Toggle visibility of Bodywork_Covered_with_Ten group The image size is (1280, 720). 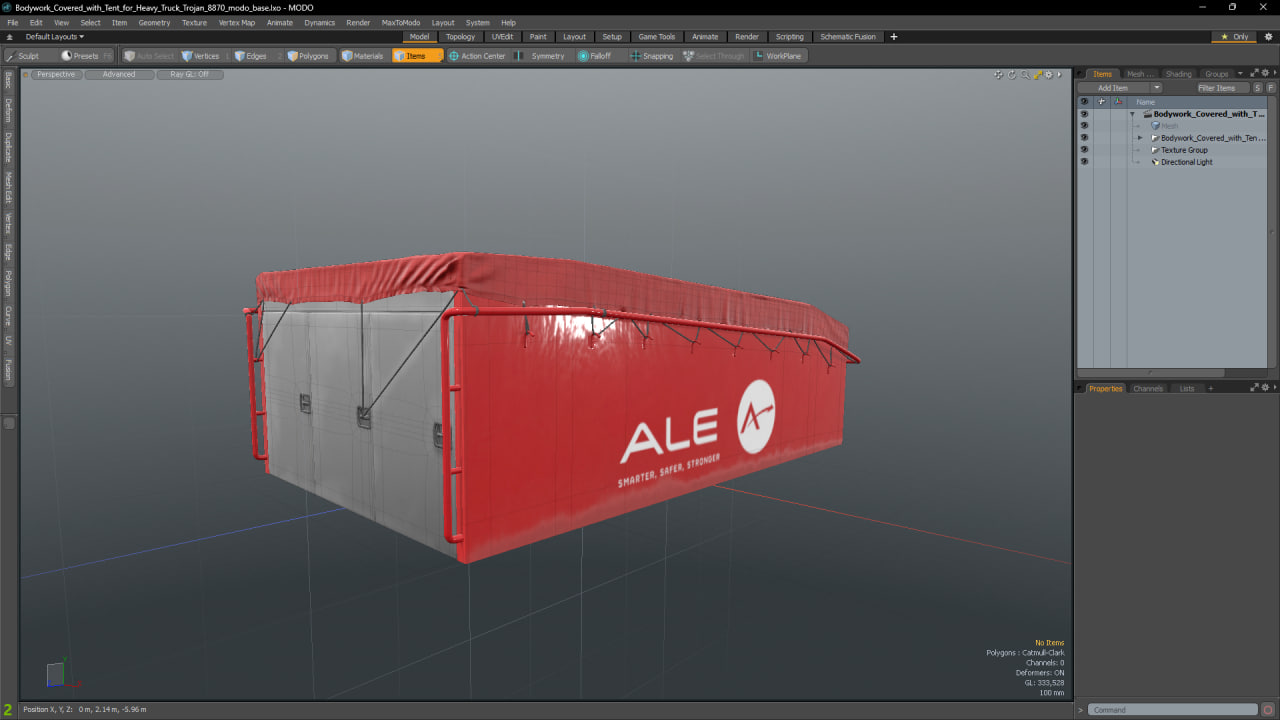pyautogui.click(x=1084, y=138)
